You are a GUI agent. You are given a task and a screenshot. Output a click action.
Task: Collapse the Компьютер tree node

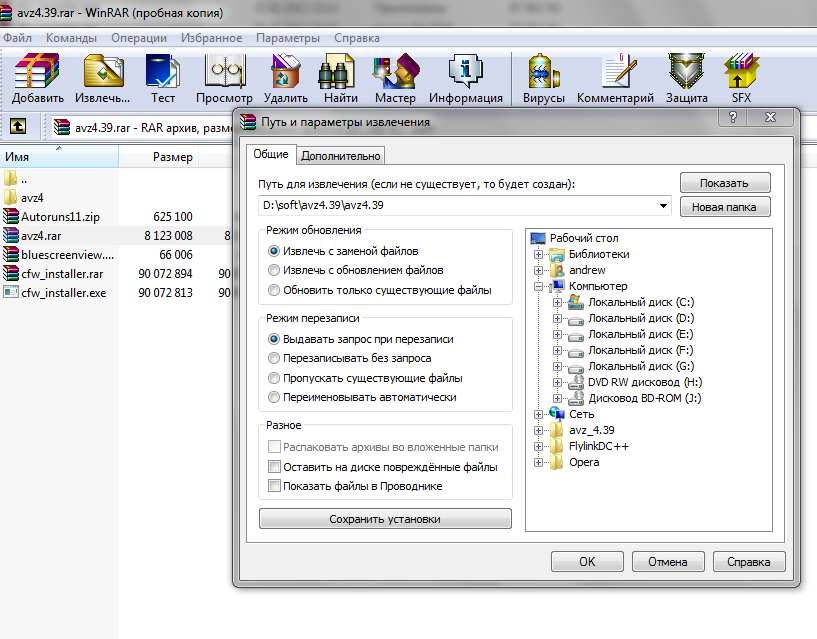pos(538,286)
